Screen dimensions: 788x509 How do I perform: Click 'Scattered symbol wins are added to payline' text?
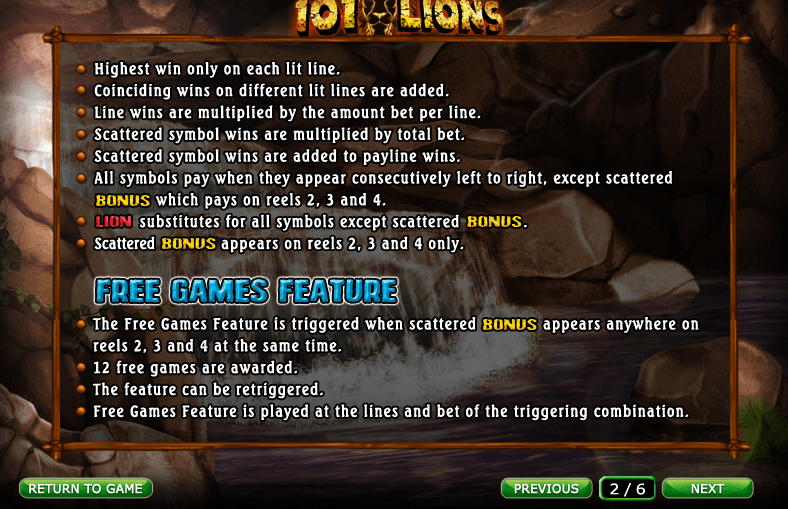click(x=277, y=156)
